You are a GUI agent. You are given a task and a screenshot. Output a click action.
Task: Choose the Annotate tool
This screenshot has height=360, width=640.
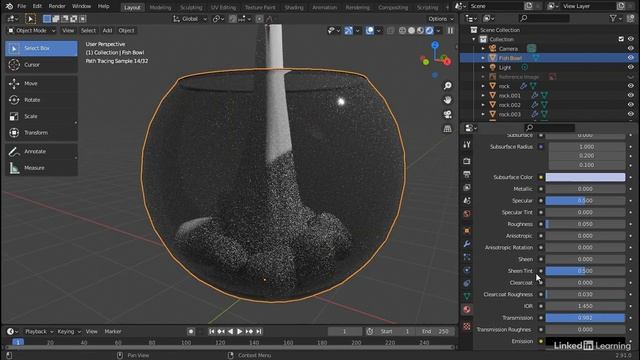coord(41,151)
